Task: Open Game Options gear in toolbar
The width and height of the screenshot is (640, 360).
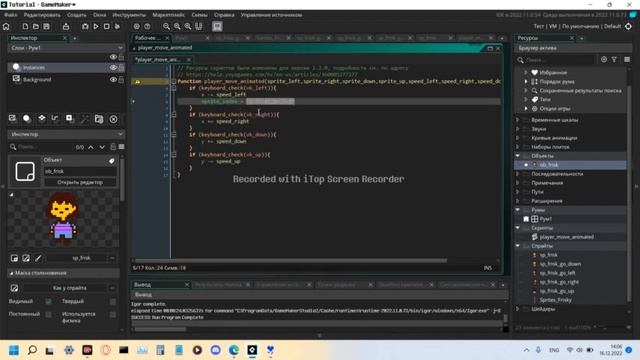Action: 136,27
